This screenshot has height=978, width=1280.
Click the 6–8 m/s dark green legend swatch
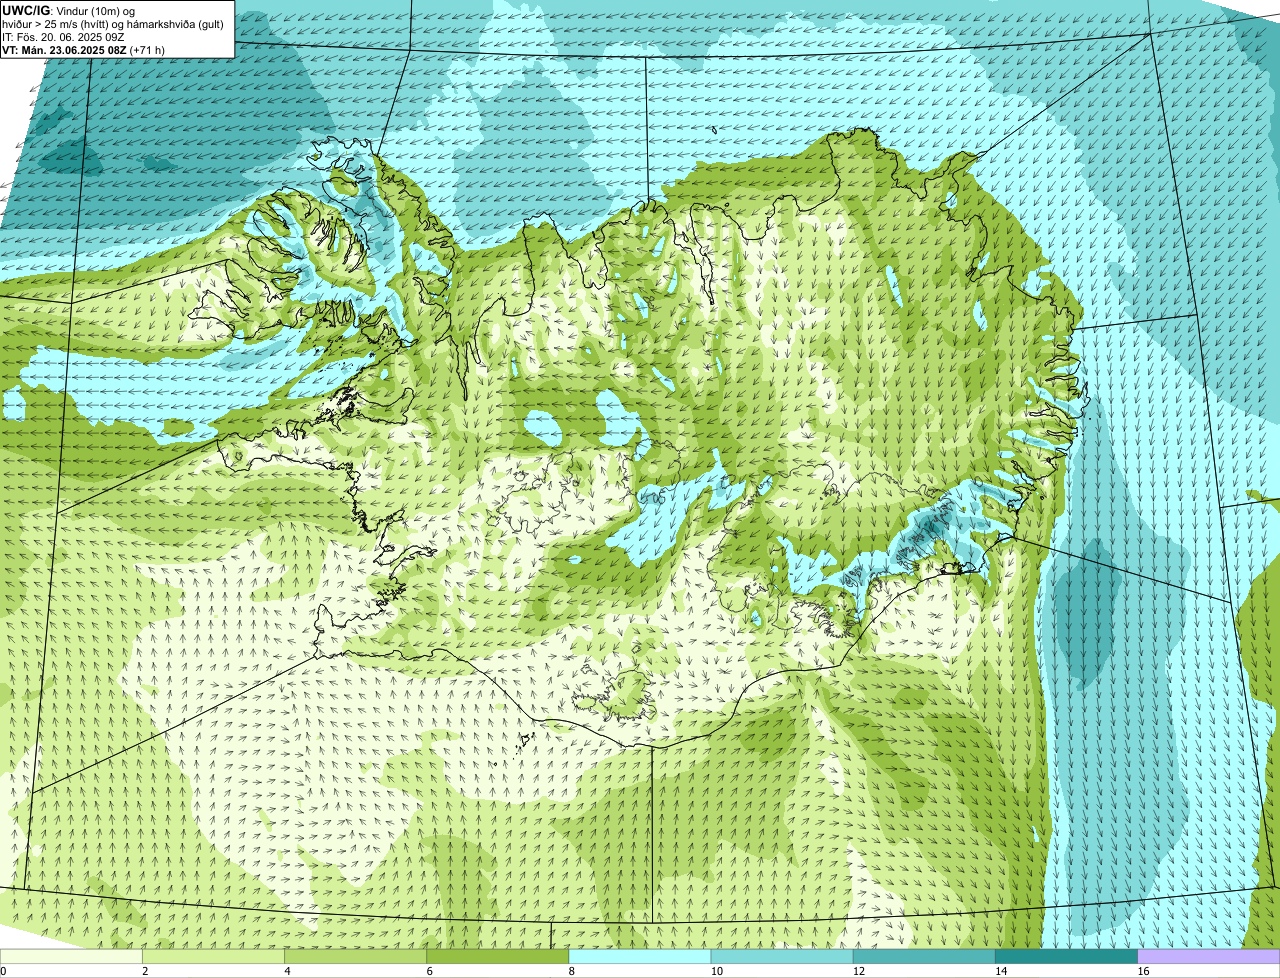tap(498, 956)
